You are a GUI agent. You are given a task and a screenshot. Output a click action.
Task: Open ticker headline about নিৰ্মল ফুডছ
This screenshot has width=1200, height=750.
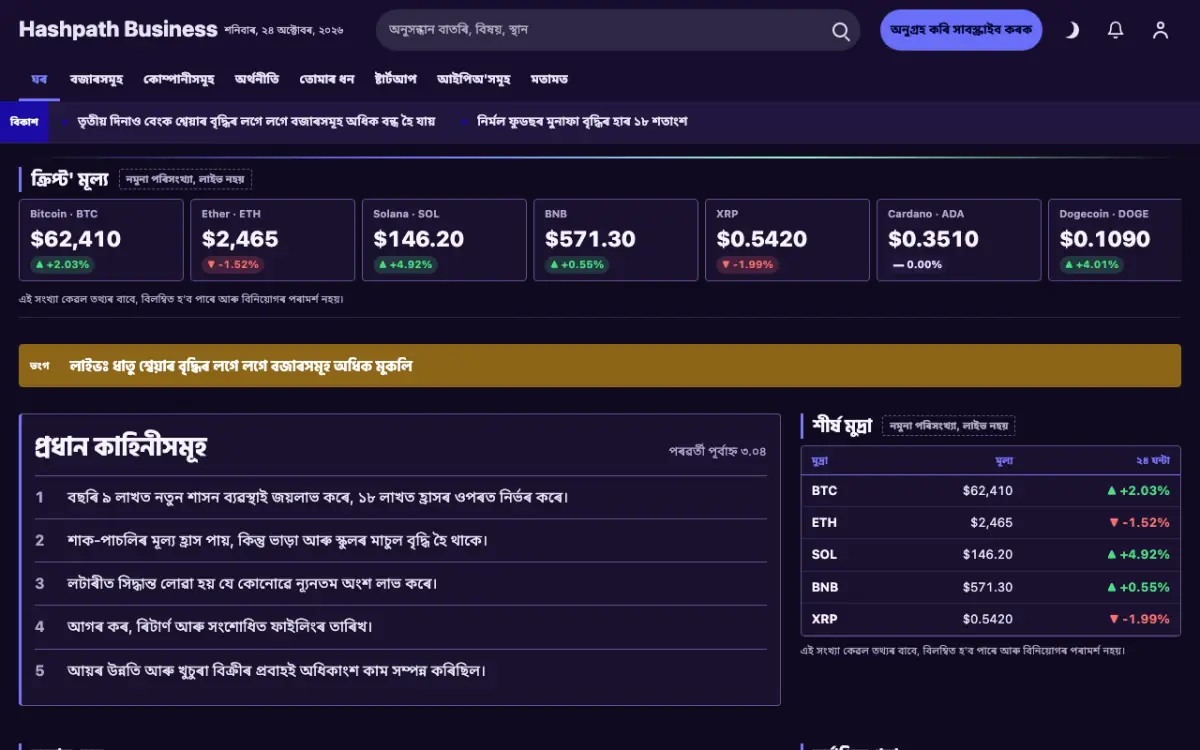[582, 121]
